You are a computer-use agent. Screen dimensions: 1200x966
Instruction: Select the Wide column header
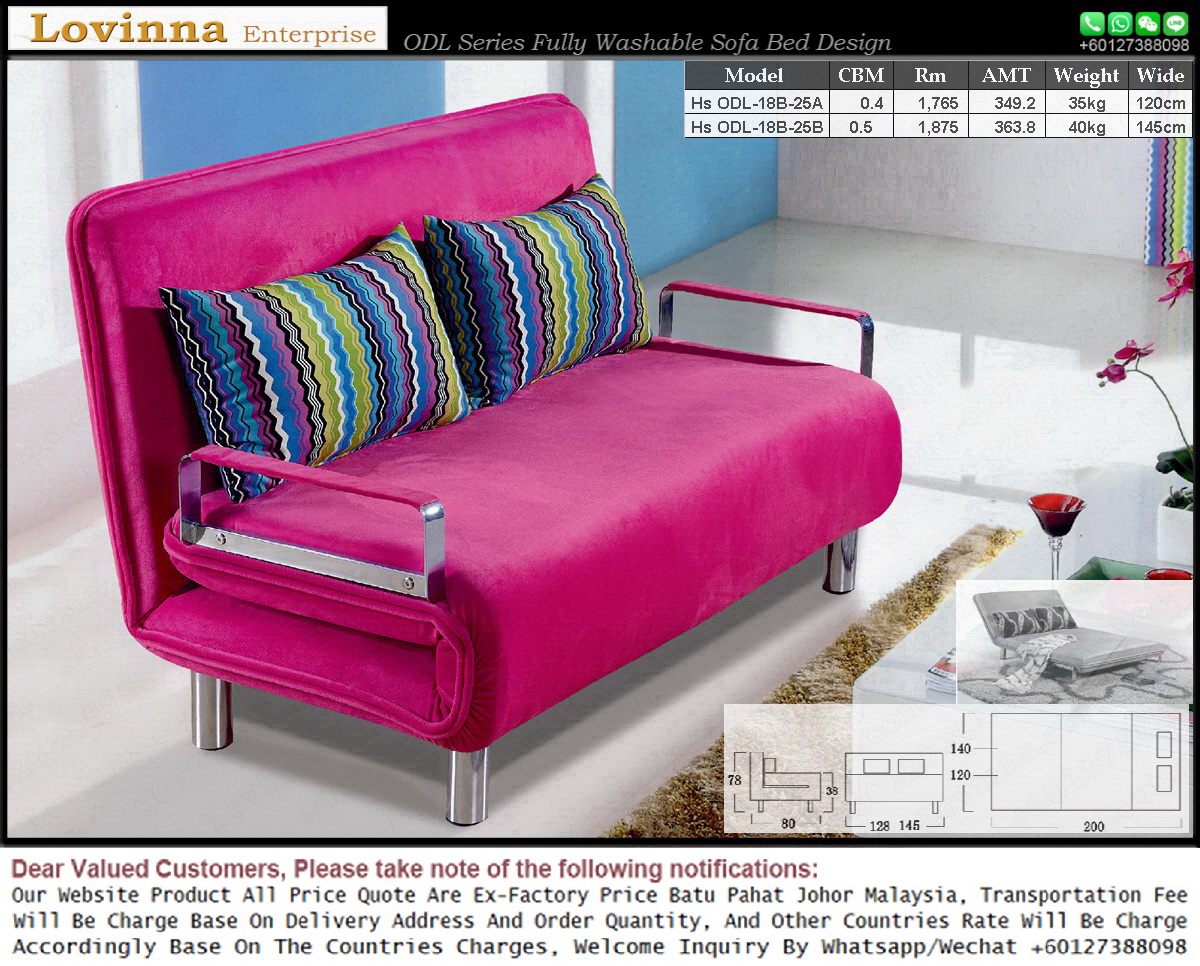1160,75
